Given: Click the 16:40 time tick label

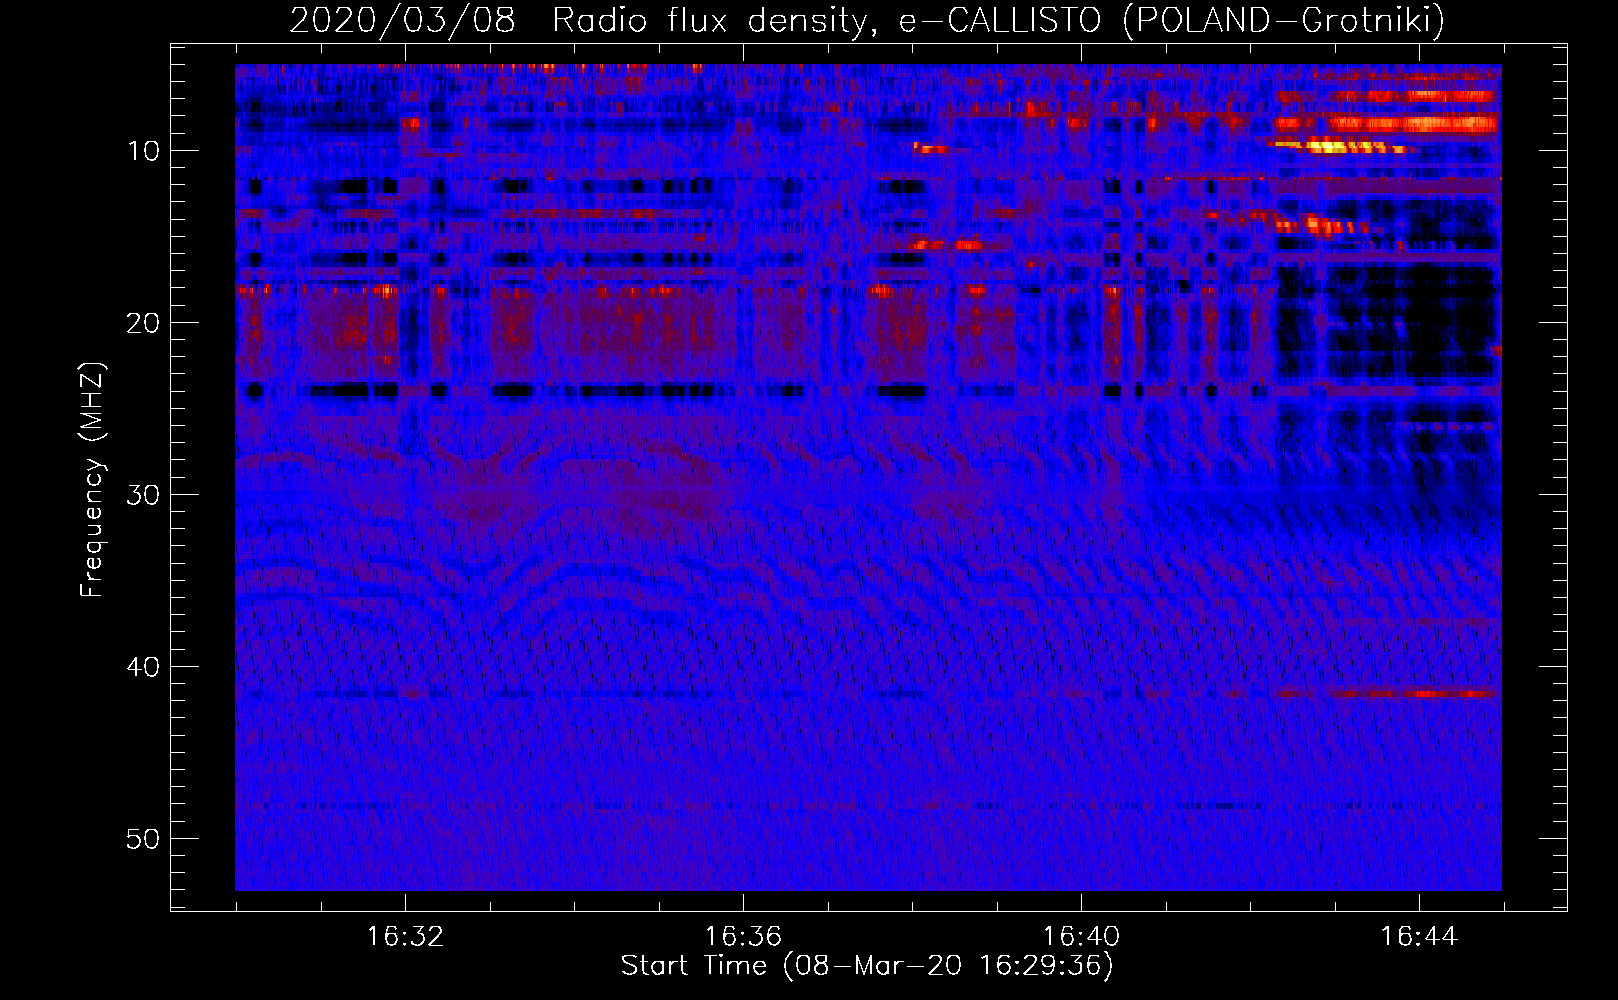Looking at the screenshot, I should pos(1081,937).
